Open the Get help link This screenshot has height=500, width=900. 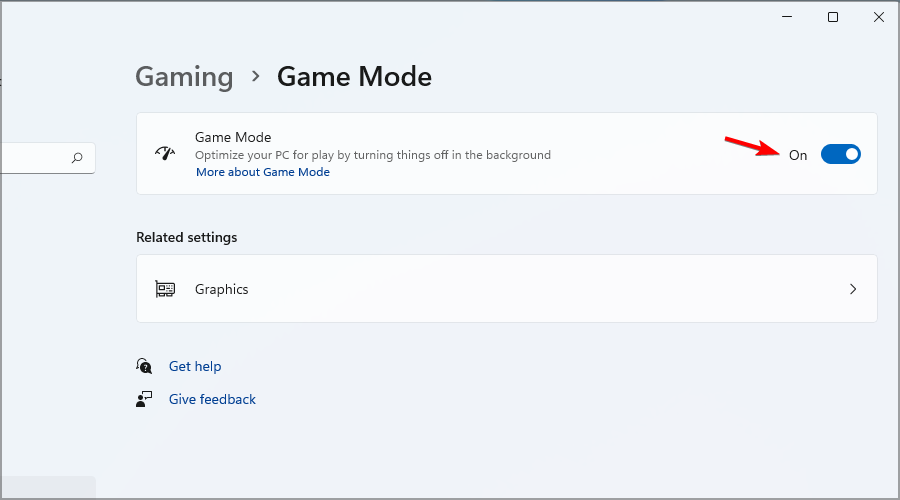pyautogui.click(x=195, y=366)
